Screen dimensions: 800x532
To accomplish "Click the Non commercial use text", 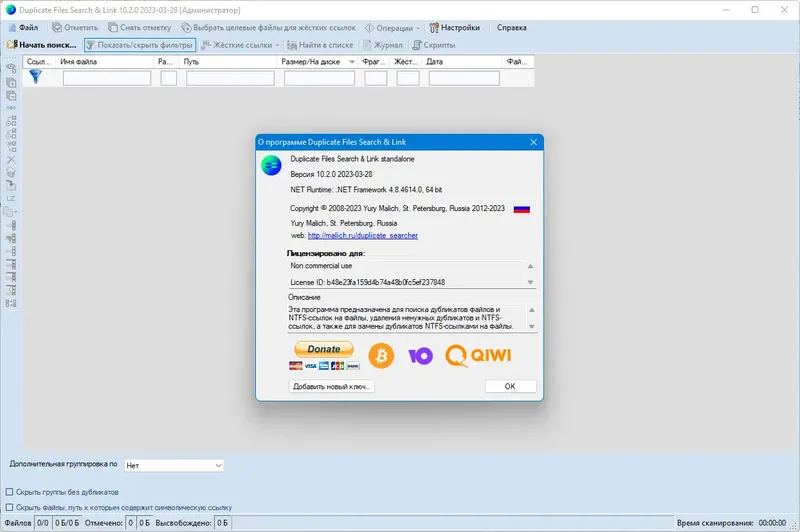I will [321, 266].
